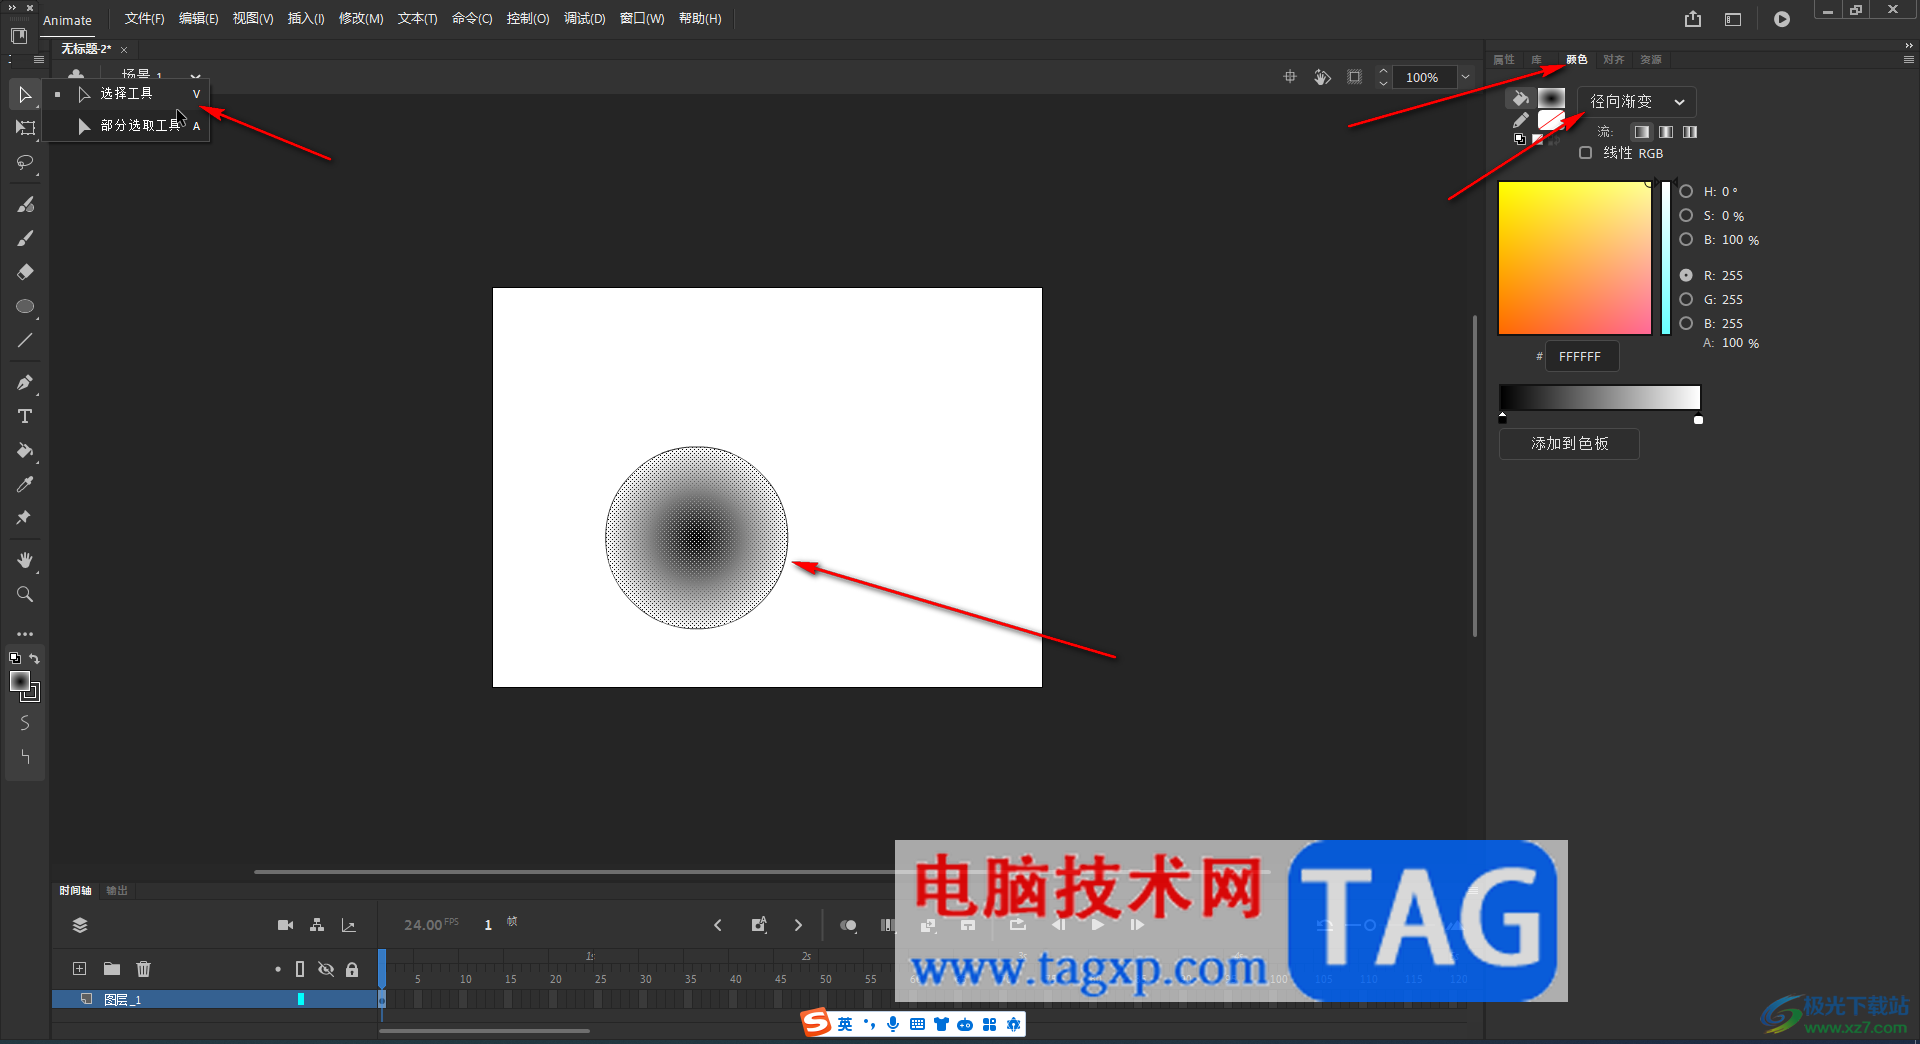
Task: Open the 文件(F) menu
Action: [x=144, y=19]
